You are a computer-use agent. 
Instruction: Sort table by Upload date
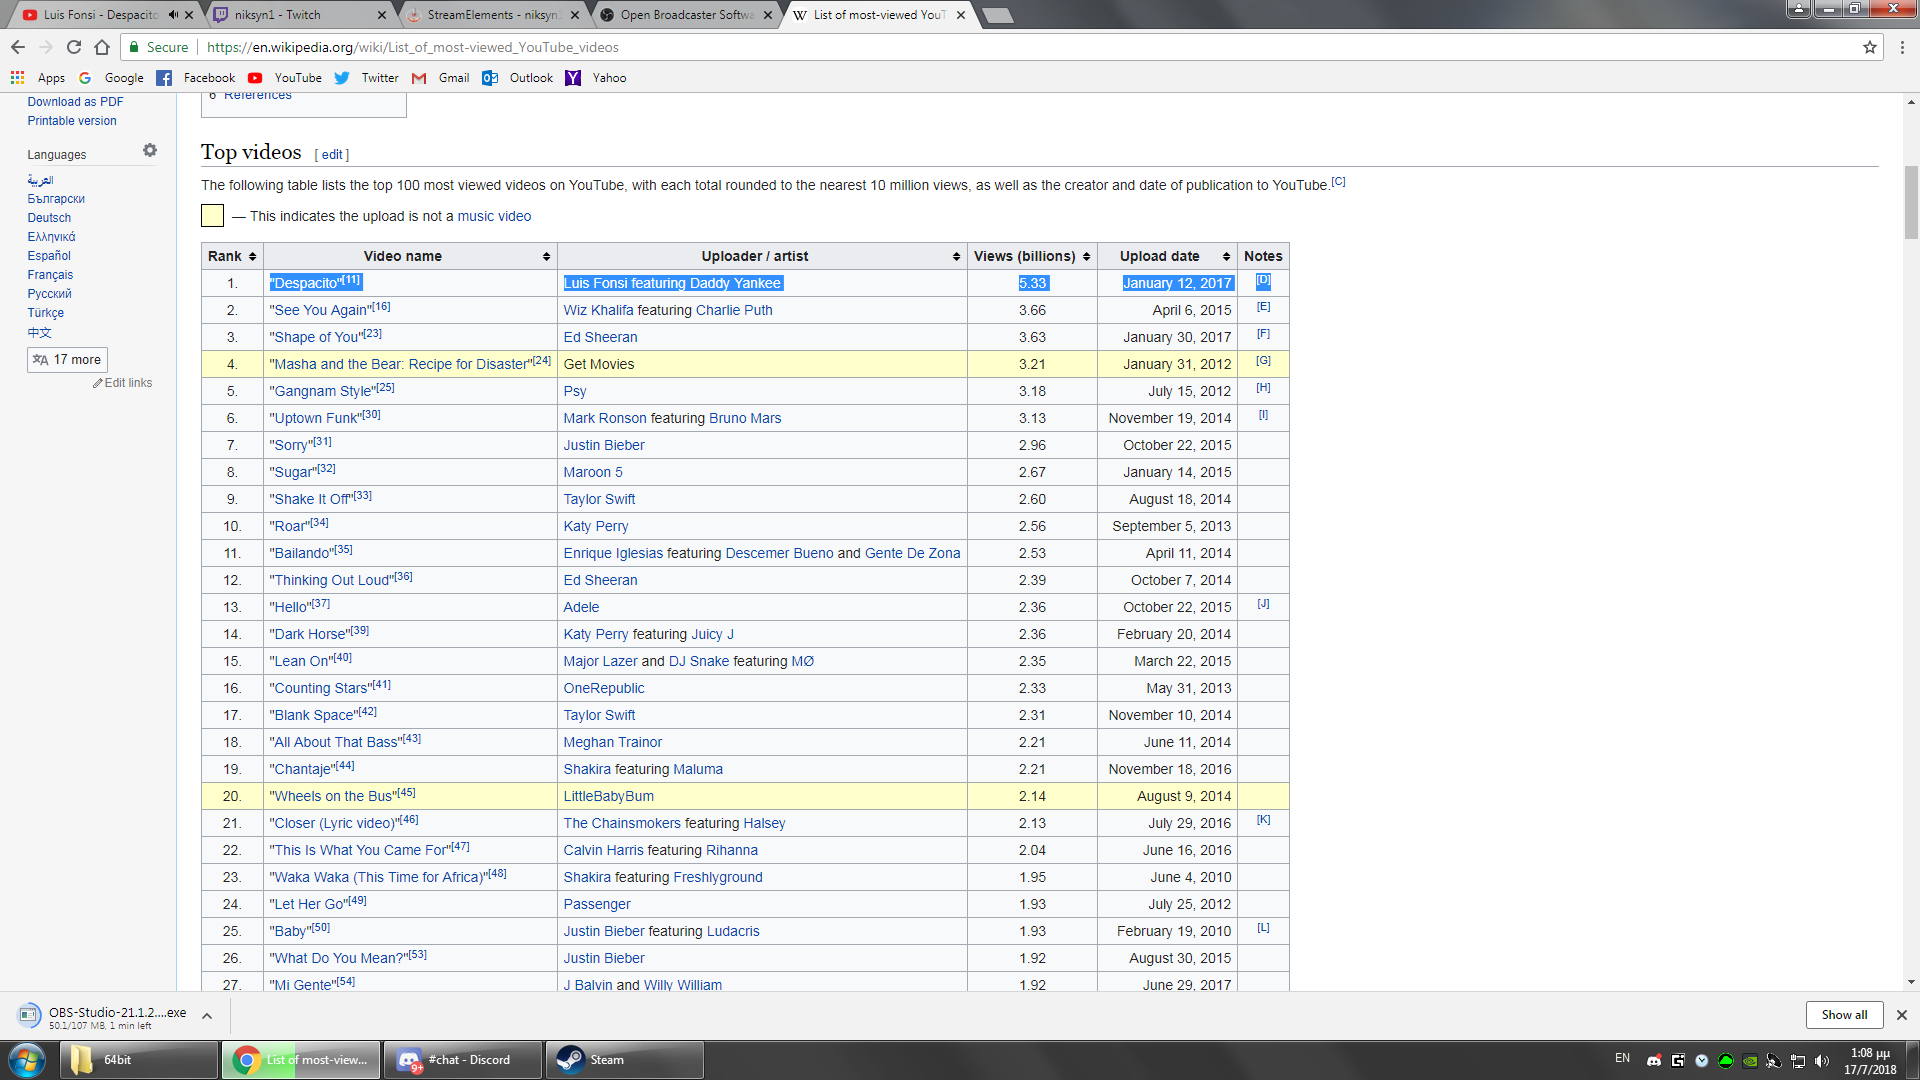point(1226,257)
